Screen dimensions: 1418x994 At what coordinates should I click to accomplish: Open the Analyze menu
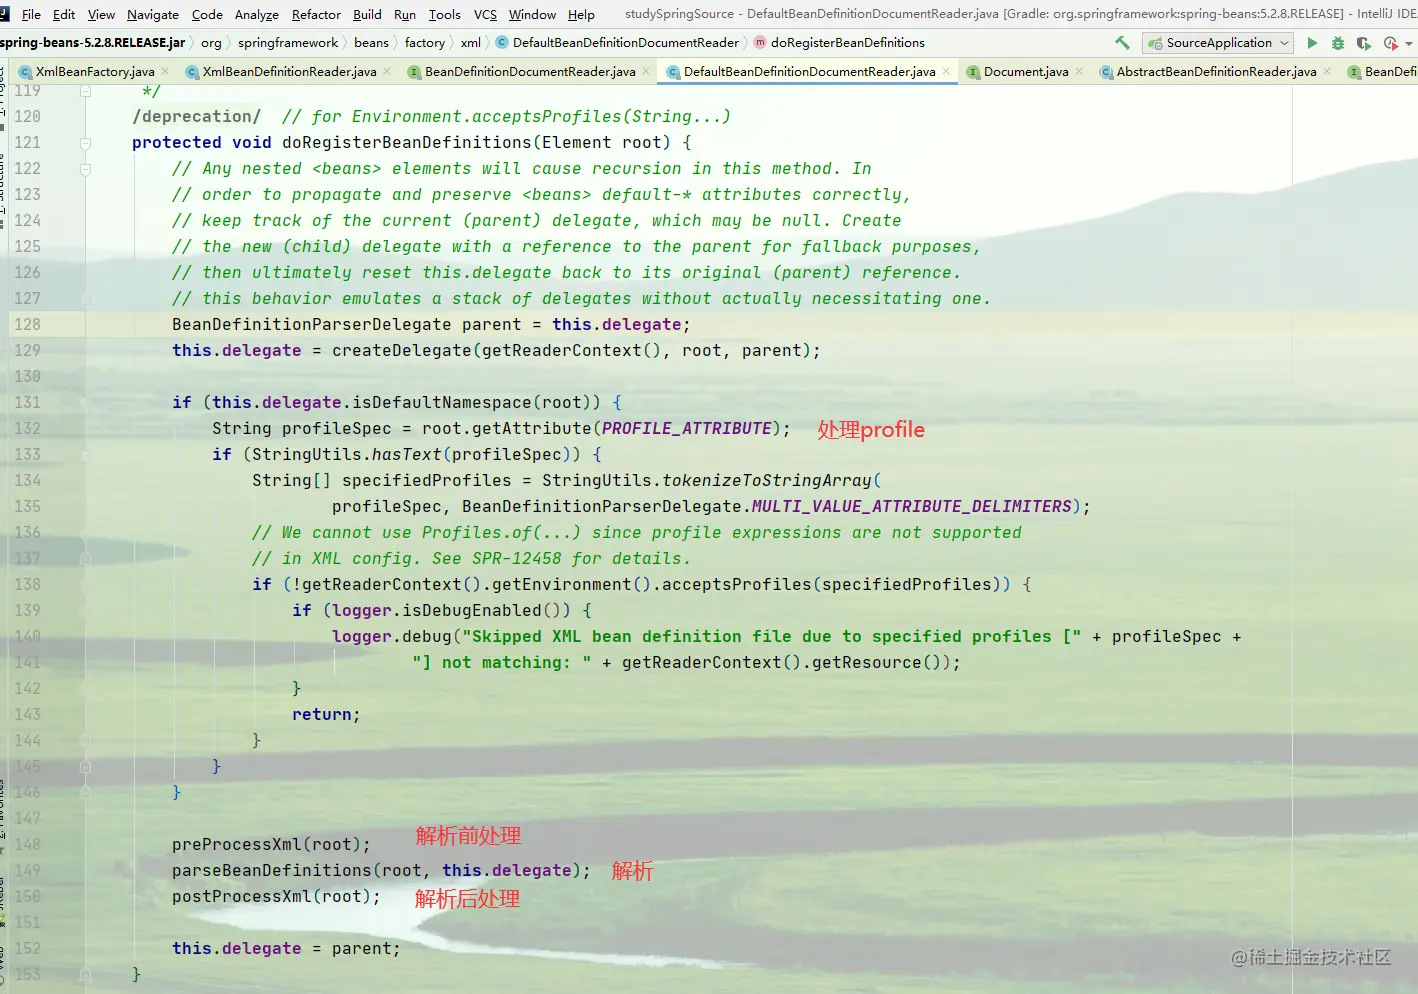(x=257, y=15)
